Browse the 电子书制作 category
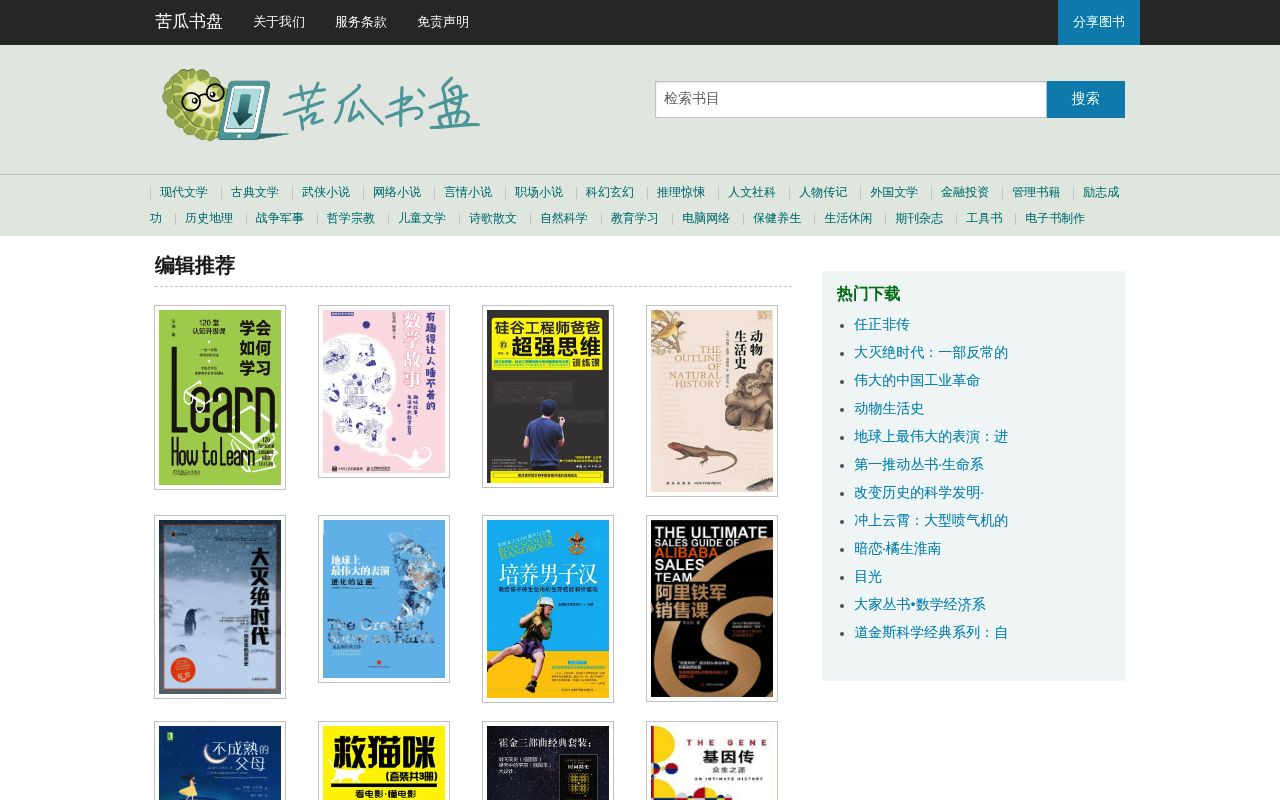Screen dimensions: 1280x800 [x=1055, y=218]
